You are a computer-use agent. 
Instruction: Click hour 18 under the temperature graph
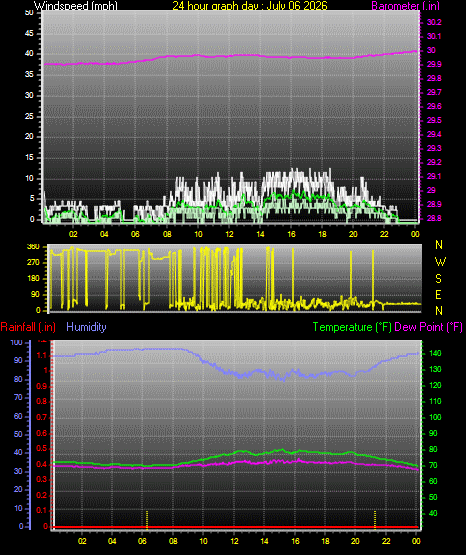coord(325,541)
